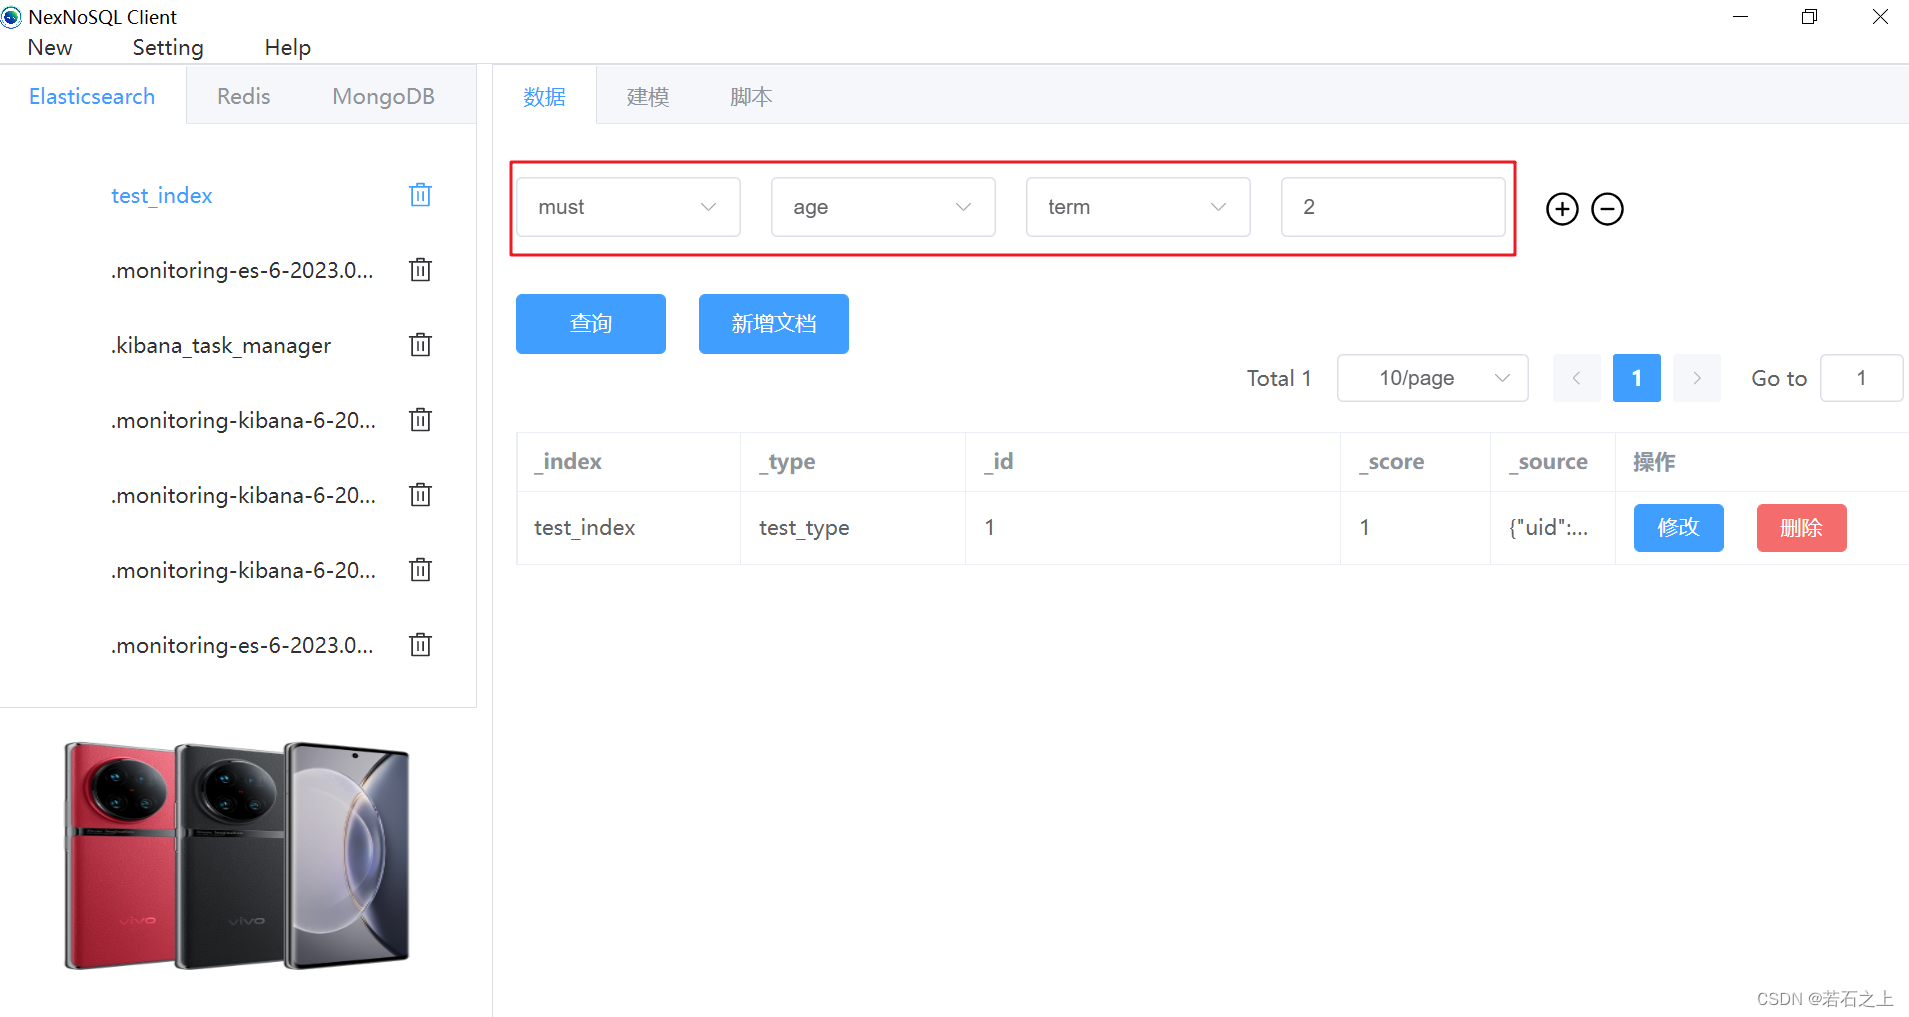Screen dimensions: 1909x1017
Task: Click the Go to page input field
Action: point(1861,377)
